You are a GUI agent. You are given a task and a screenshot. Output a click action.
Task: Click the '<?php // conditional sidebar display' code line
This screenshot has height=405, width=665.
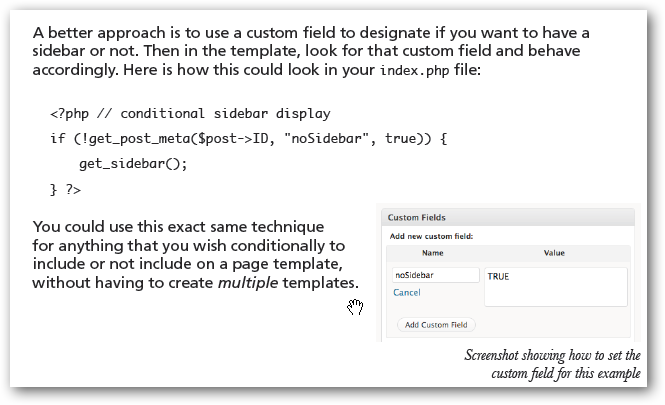pos(190,114)
